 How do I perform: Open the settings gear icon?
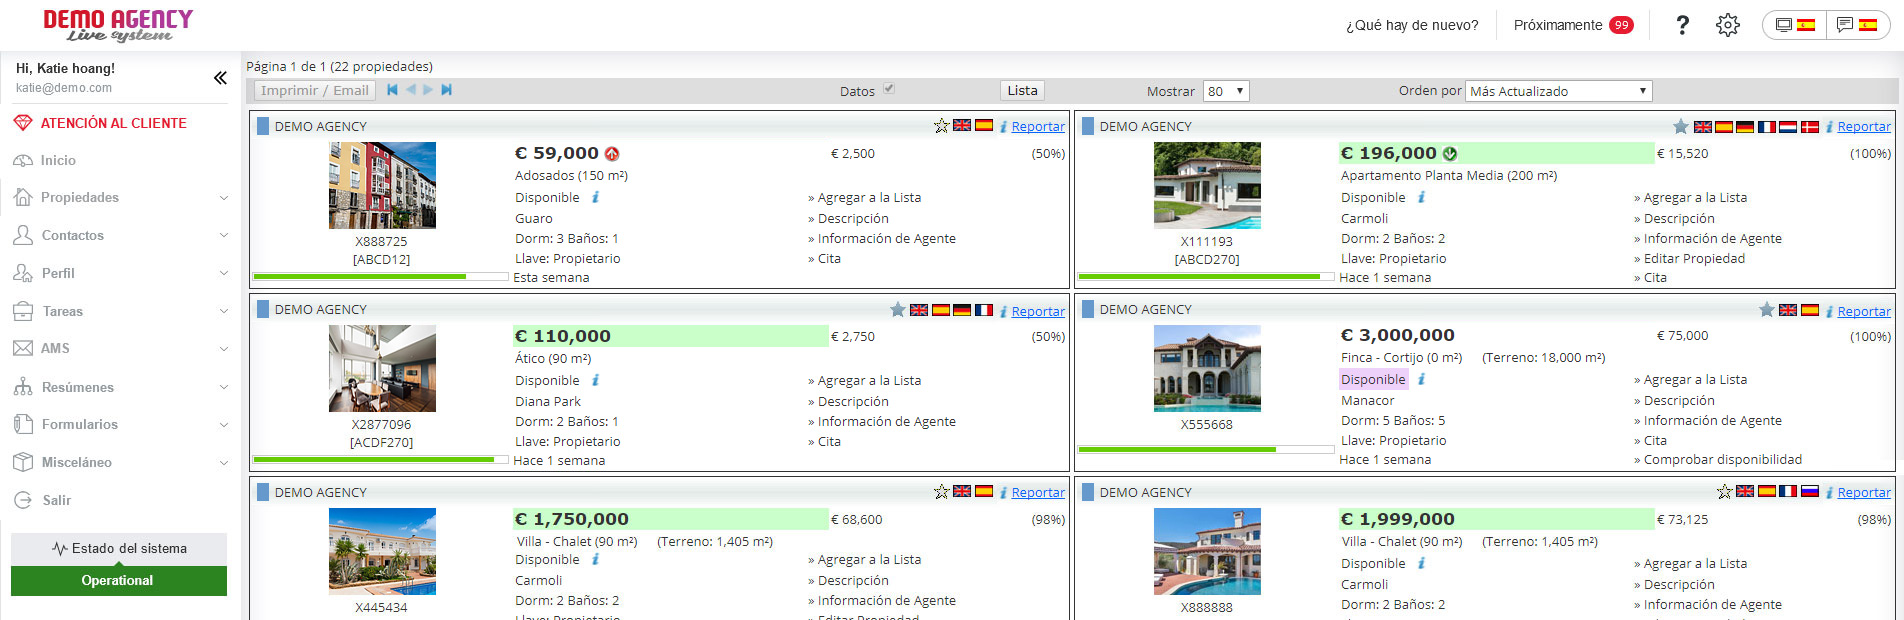(x=1728, y=25)
